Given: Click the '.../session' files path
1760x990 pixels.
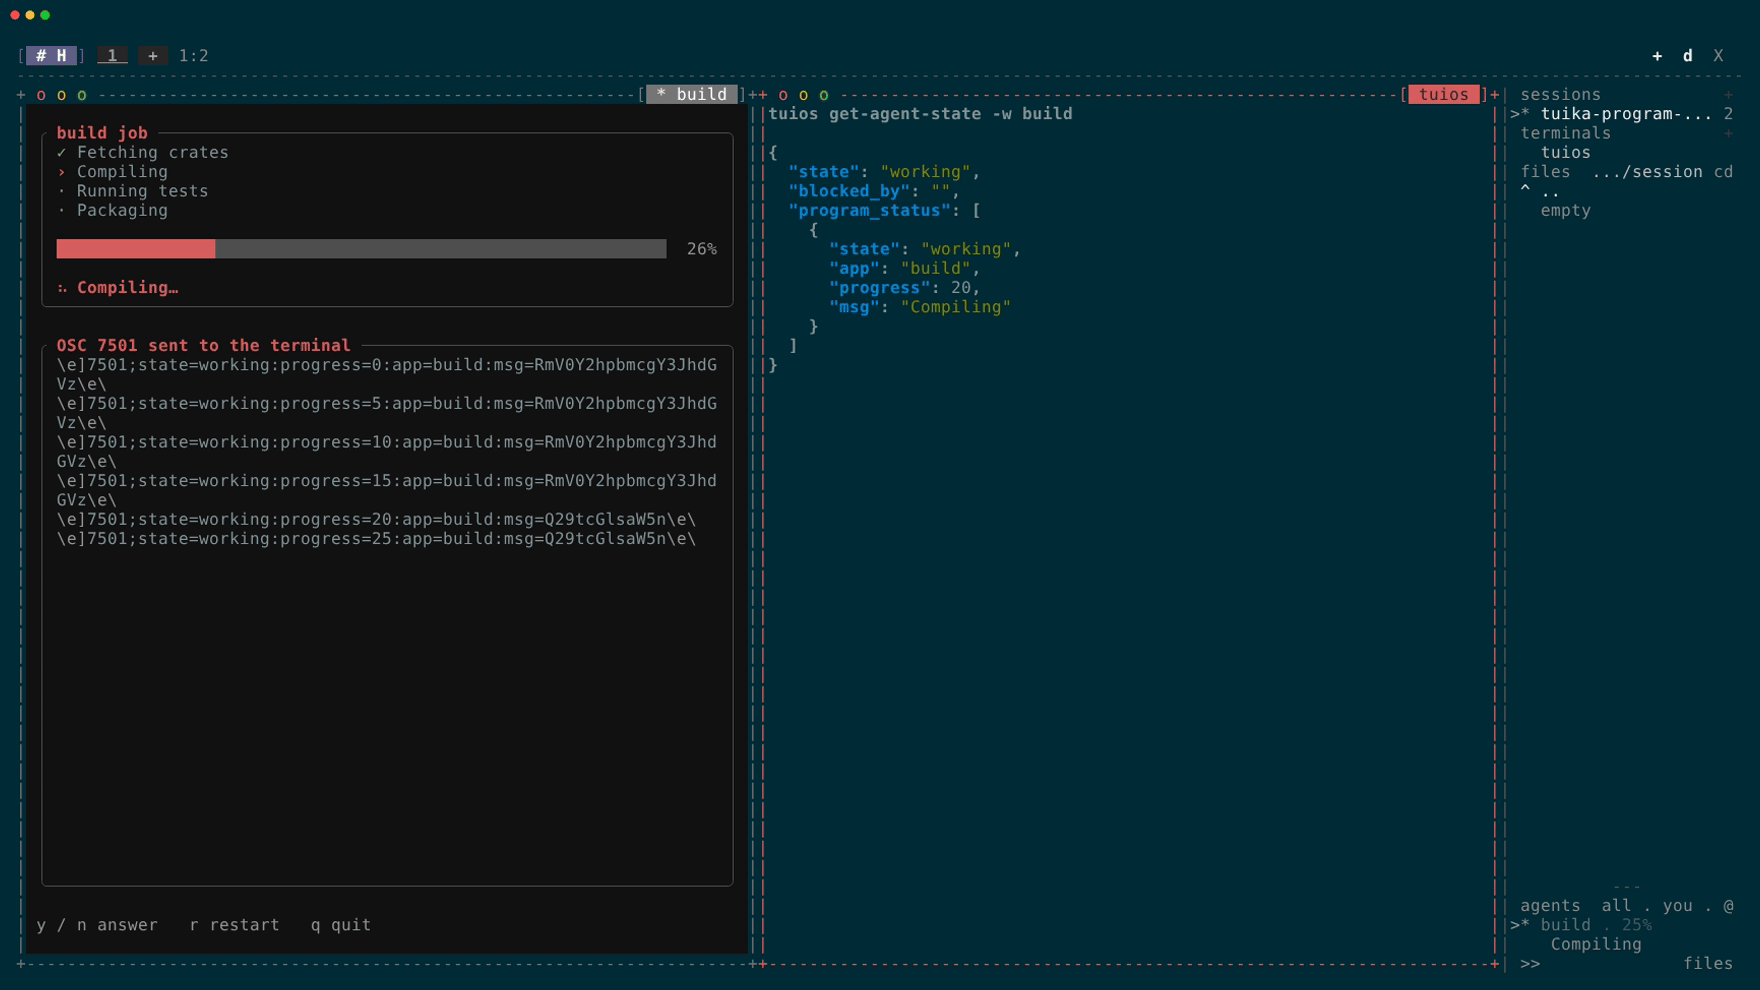Looking at the screenshot, I should 1647,172.
